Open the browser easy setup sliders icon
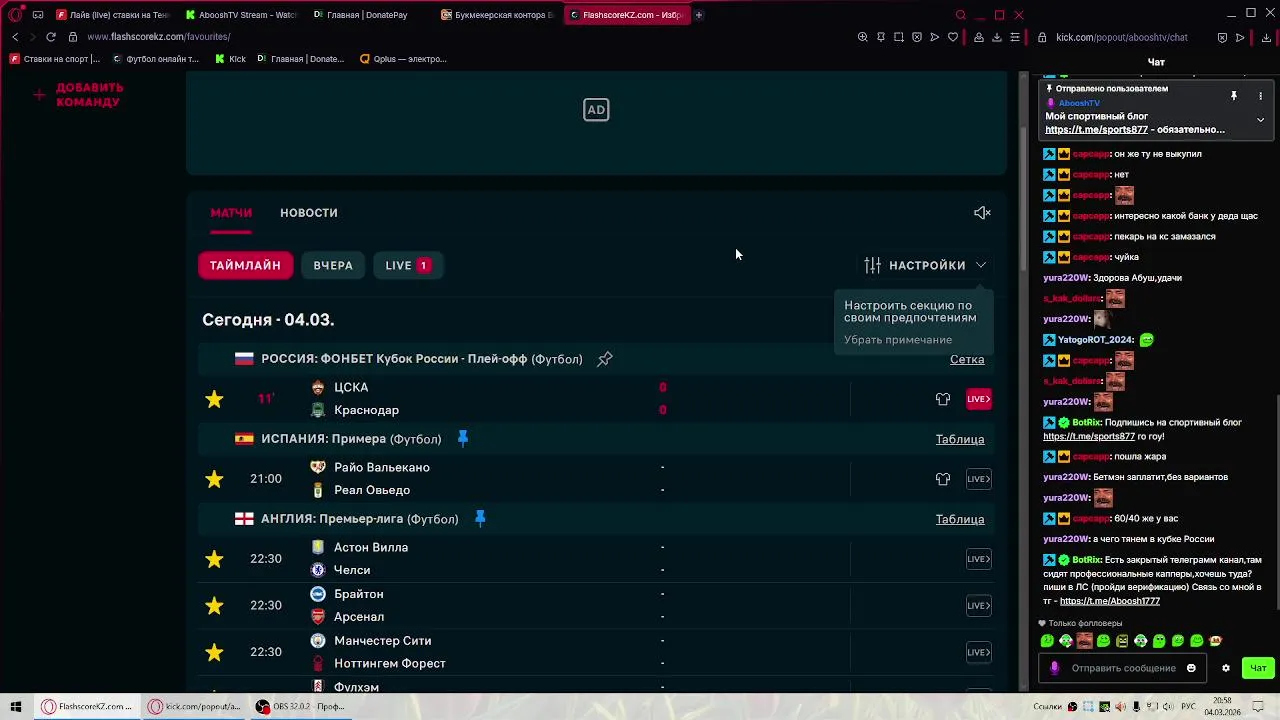Screen dimensions: 1280x720 coord(1014,37)
